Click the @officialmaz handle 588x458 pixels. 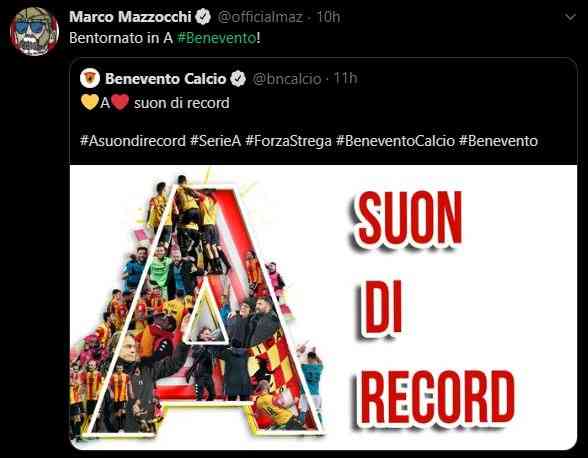pyautogui.click(x=260, y=17)
